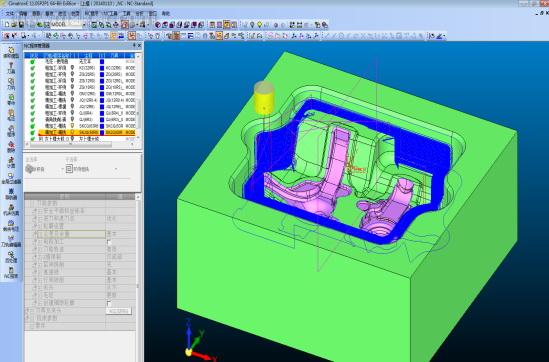Image resolution: width=549 pixels, height=362 pixels.
Task: Toggle checkbox below the highlighted parameter row
Action: (x=109, y=242)
